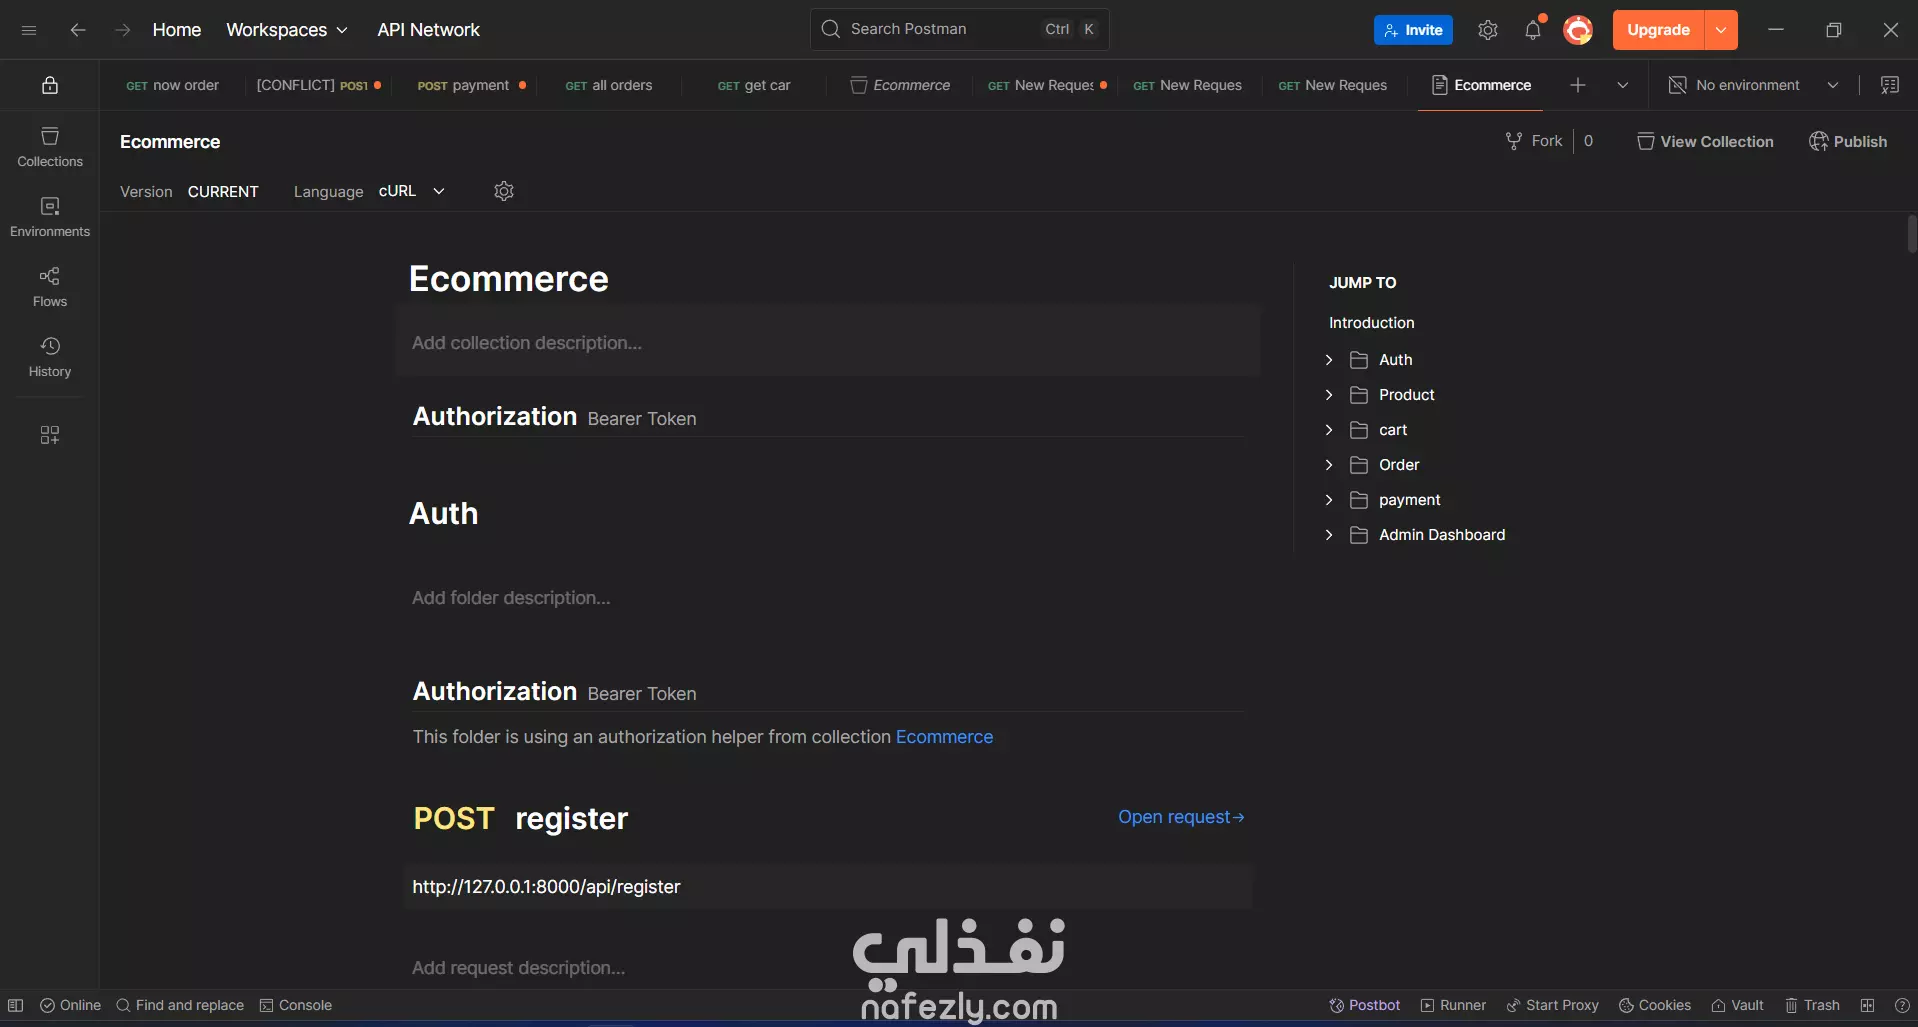Open Runner in the status bar
The width and height of the screenshot is (1918, 1027).
1453,1005
